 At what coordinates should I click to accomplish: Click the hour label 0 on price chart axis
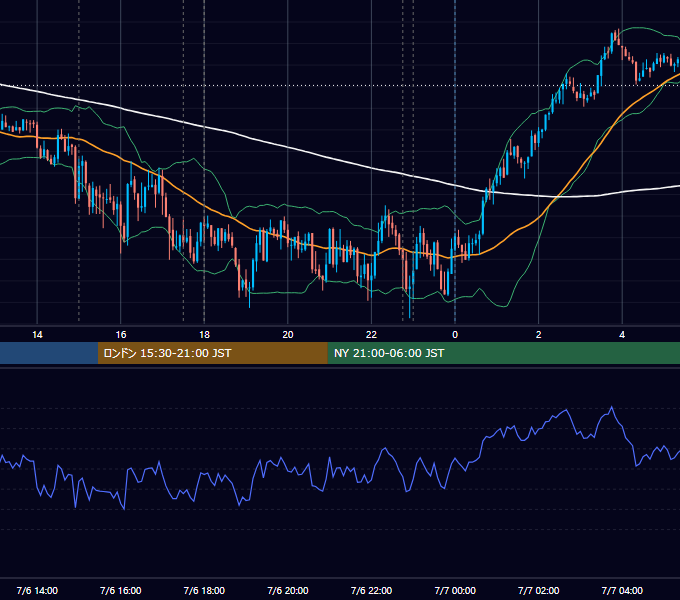pos(455,335)
